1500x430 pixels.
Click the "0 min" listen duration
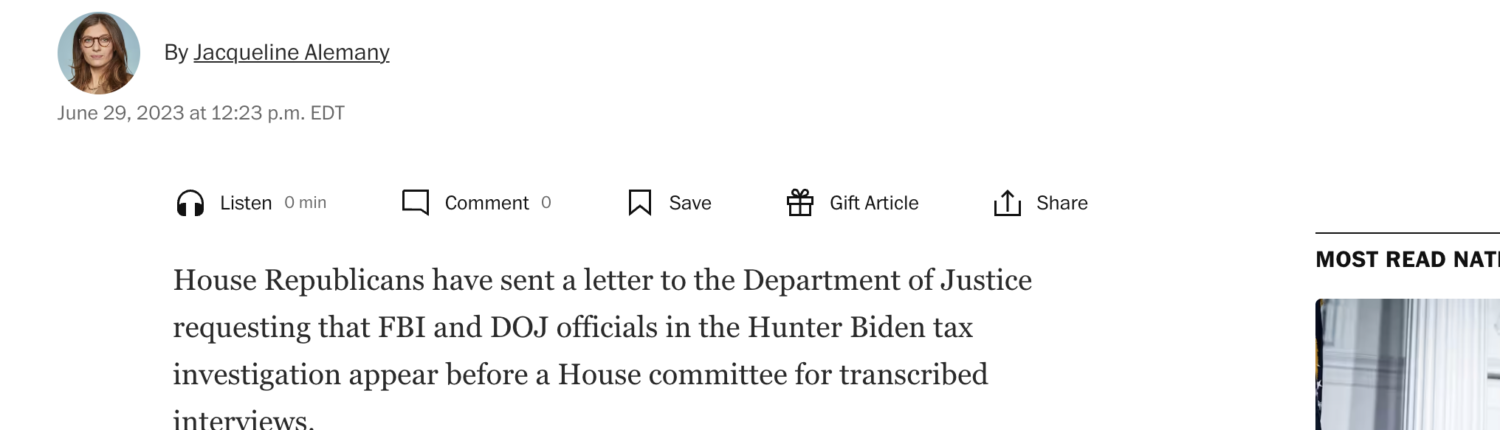[305, 203]
